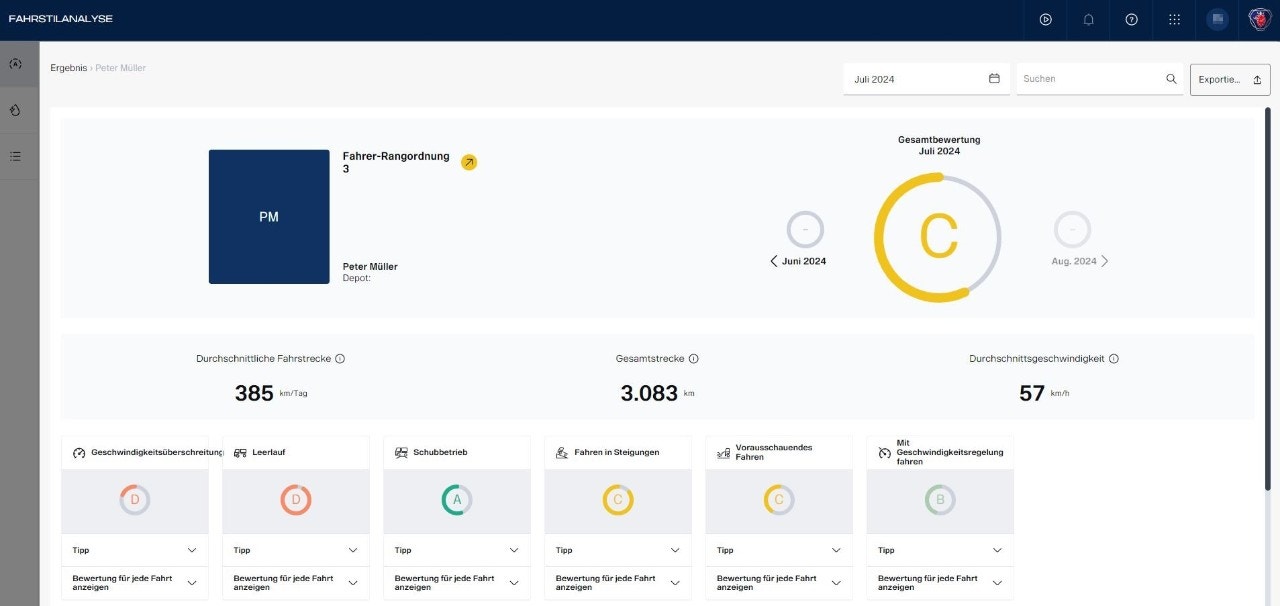The height and width of the screenshot is (606, 1280).
Task: Expand per-trip rating under Schubbetrieb
Action: pos(457,583)
